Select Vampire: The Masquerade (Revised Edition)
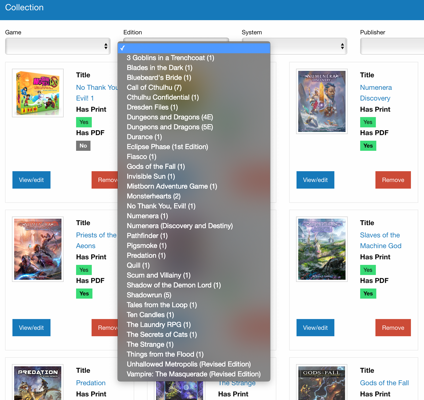Screen dimensions: 424x400 [194, 374]
